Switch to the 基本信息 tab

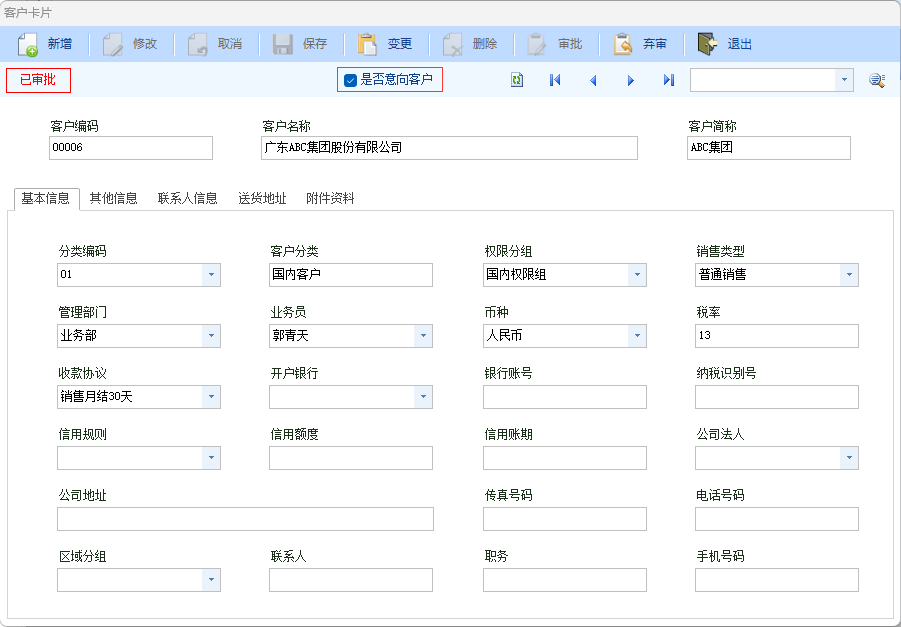46,199
